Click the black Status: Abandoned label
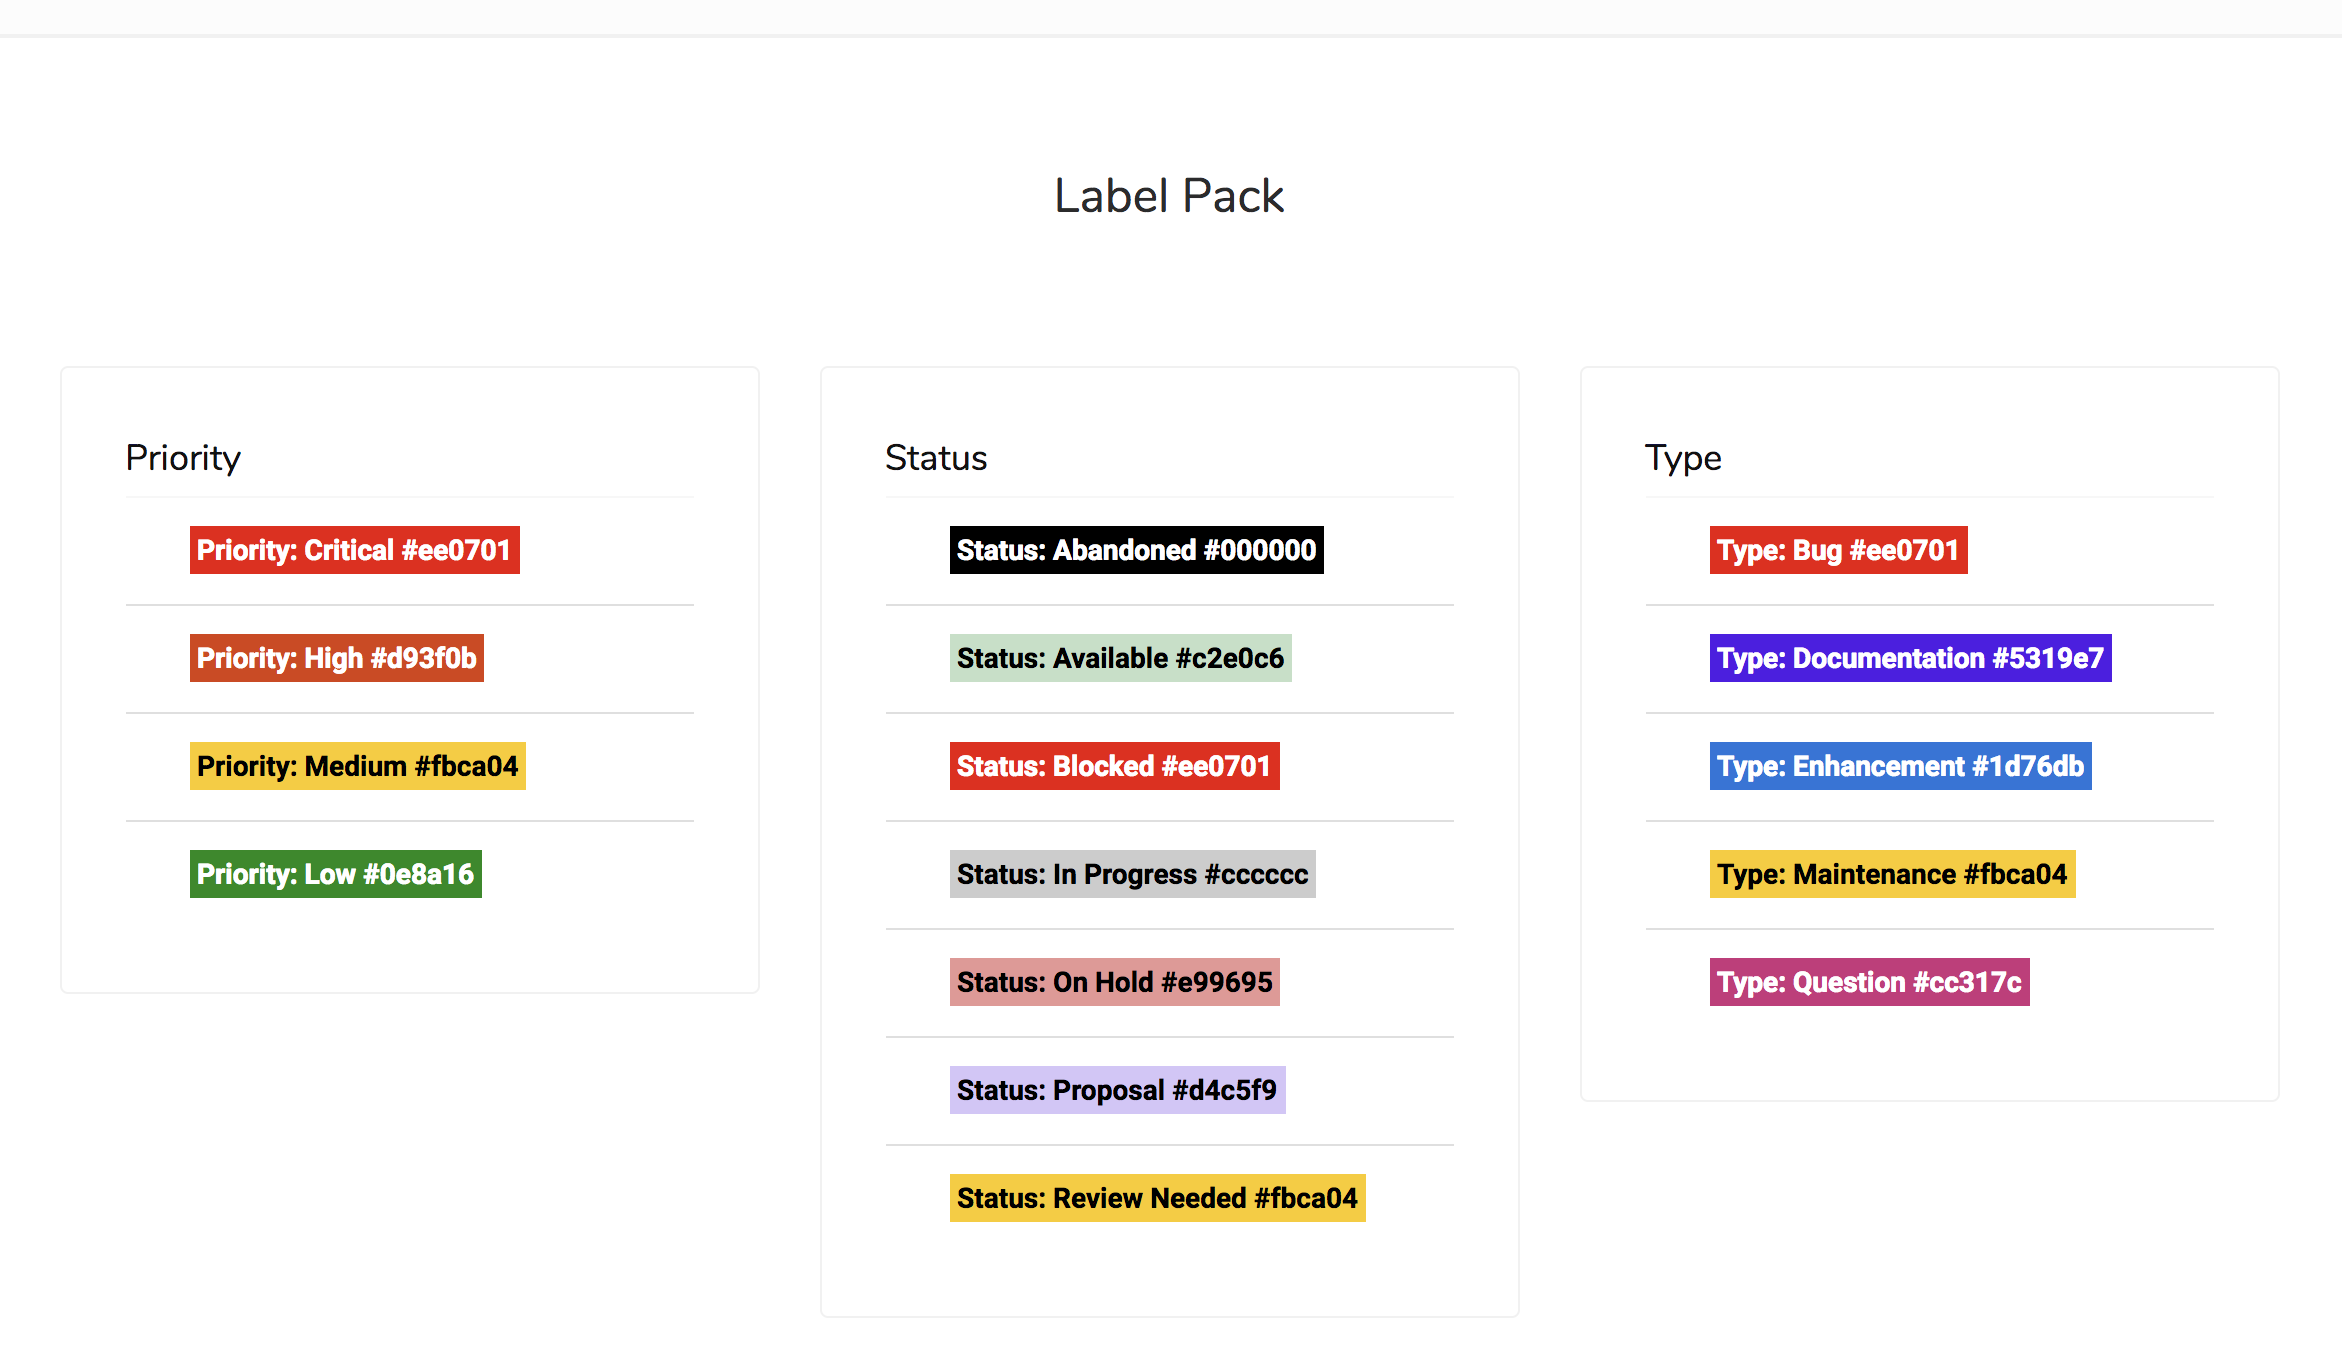Viewport: 2342px width, 1348px height. click(1136, 550)
